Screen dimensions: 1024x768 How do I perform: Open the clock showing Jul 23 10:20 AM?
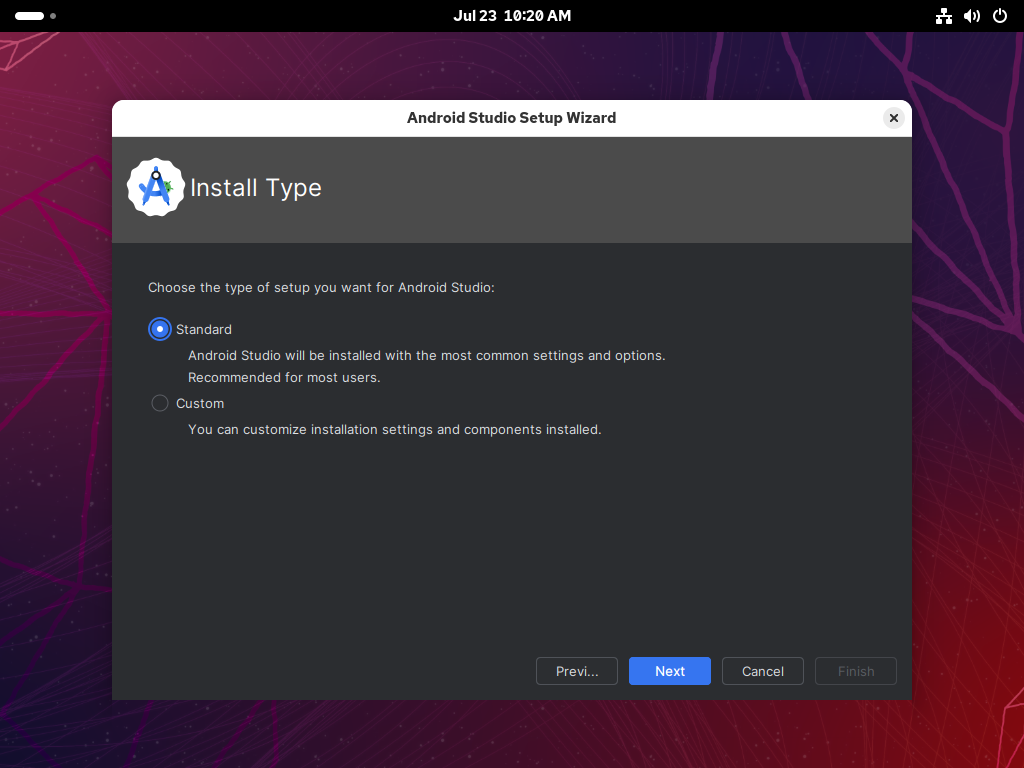point(512,16)
